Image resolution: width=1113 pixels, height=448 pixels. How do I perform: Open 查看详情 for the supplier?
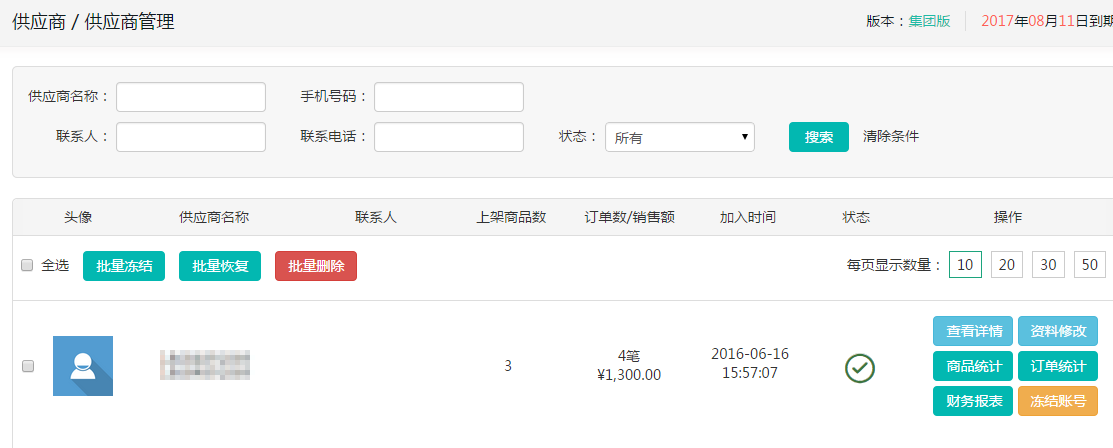tap(973, 331)
